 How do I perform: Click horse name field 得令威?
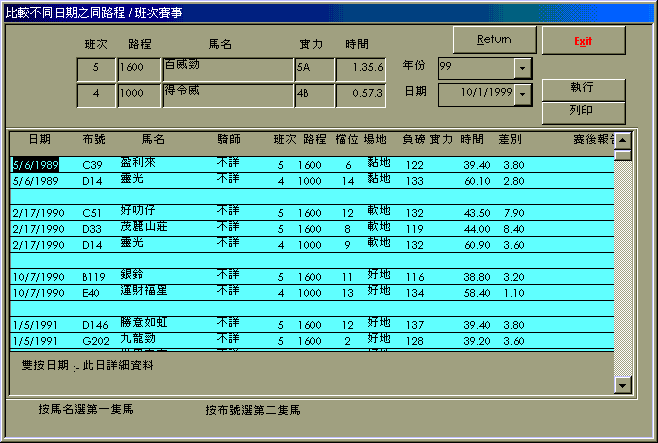pyautogui.click(x=228, y=95)
